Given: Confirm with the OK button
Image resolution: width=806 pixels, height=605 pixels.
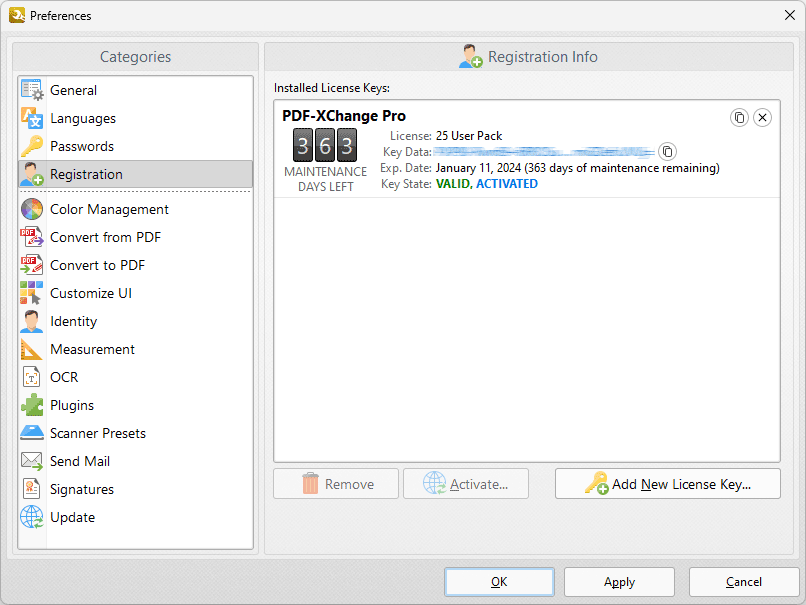Looking at the screenshot, I should [499, 582].
